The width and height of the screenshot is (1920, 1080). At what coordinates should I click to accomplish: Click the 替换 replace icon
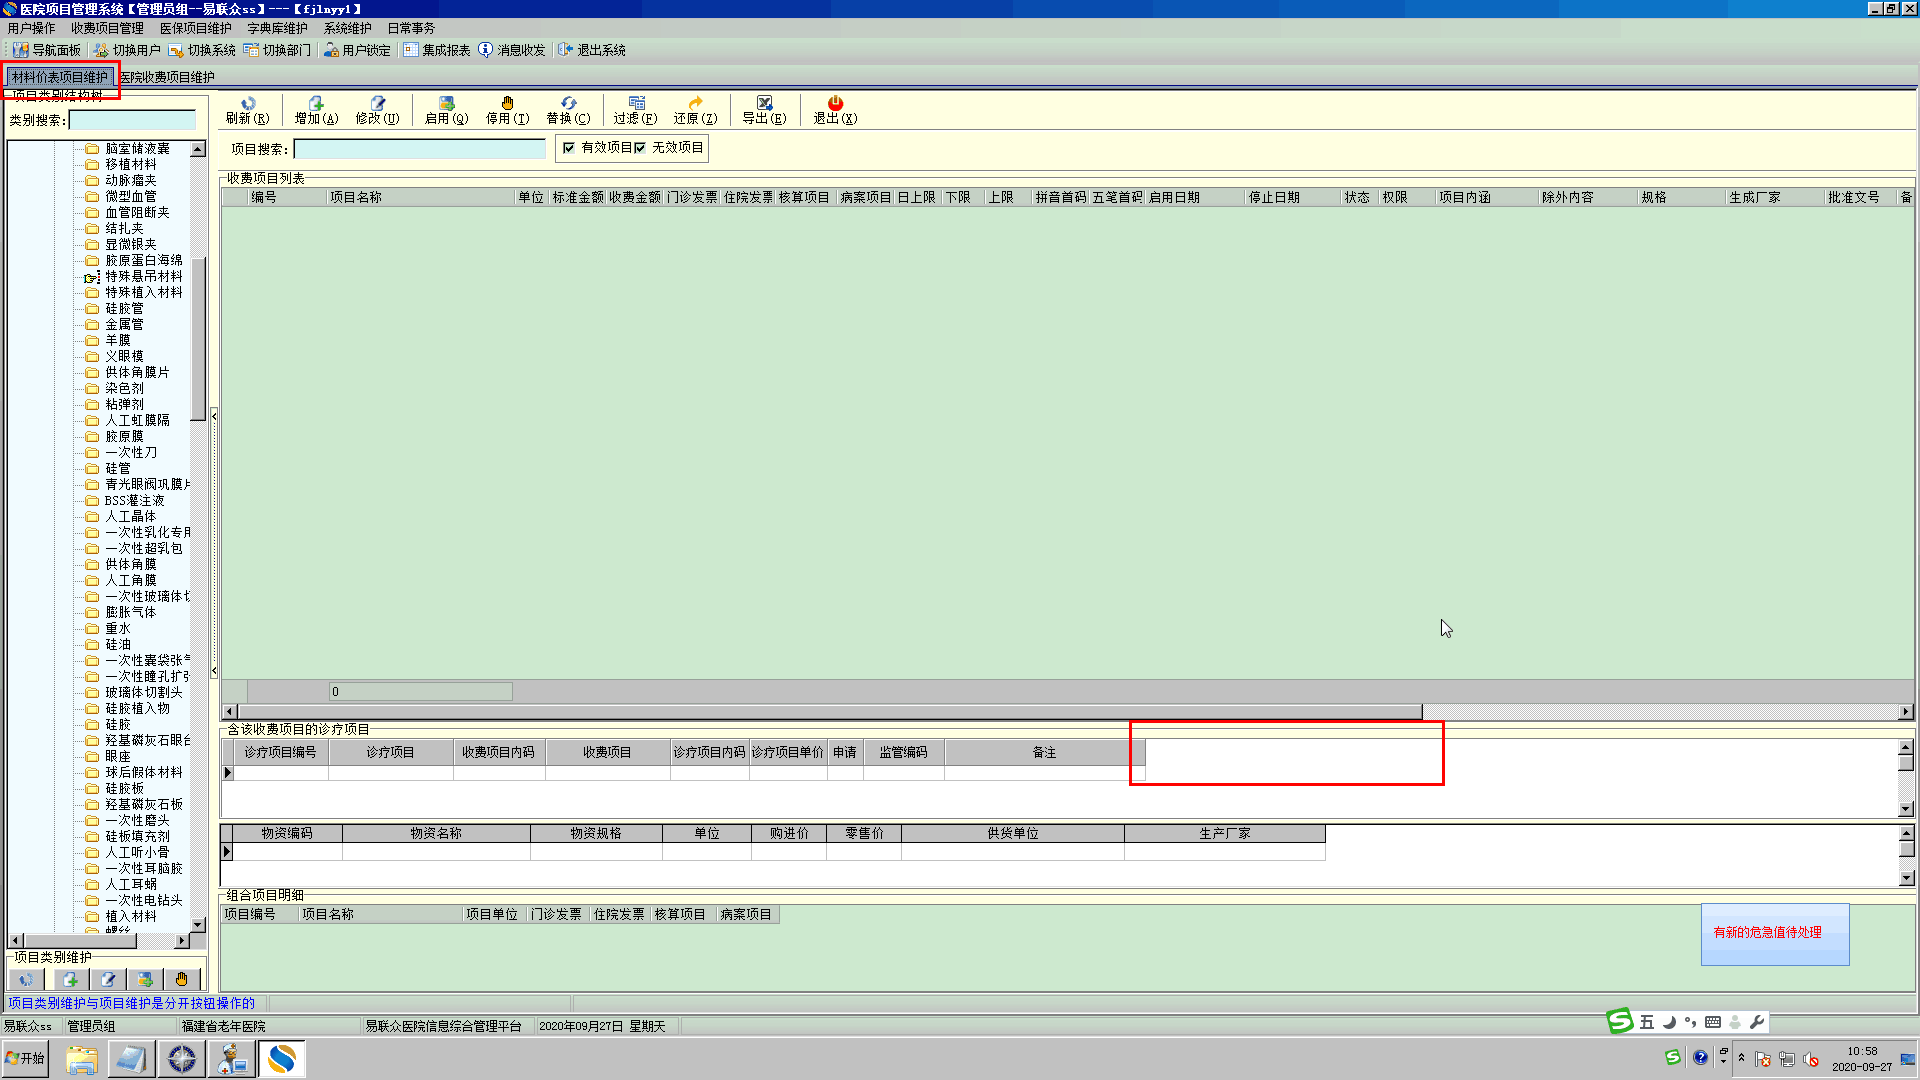pos(568,104)
